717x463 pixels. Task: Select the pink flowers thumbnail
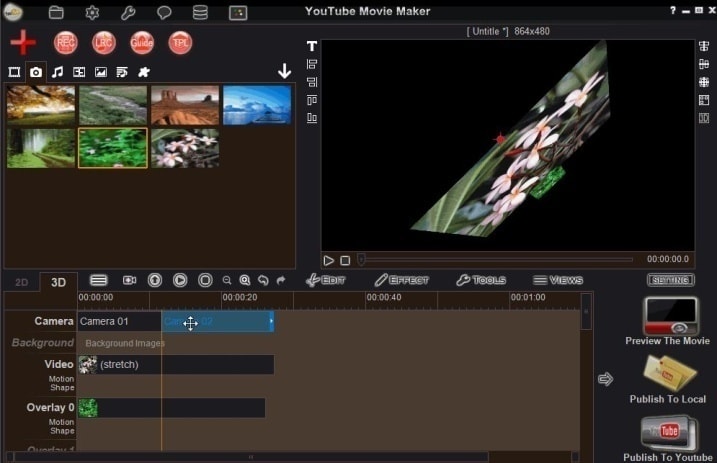[x=185, y=148]
